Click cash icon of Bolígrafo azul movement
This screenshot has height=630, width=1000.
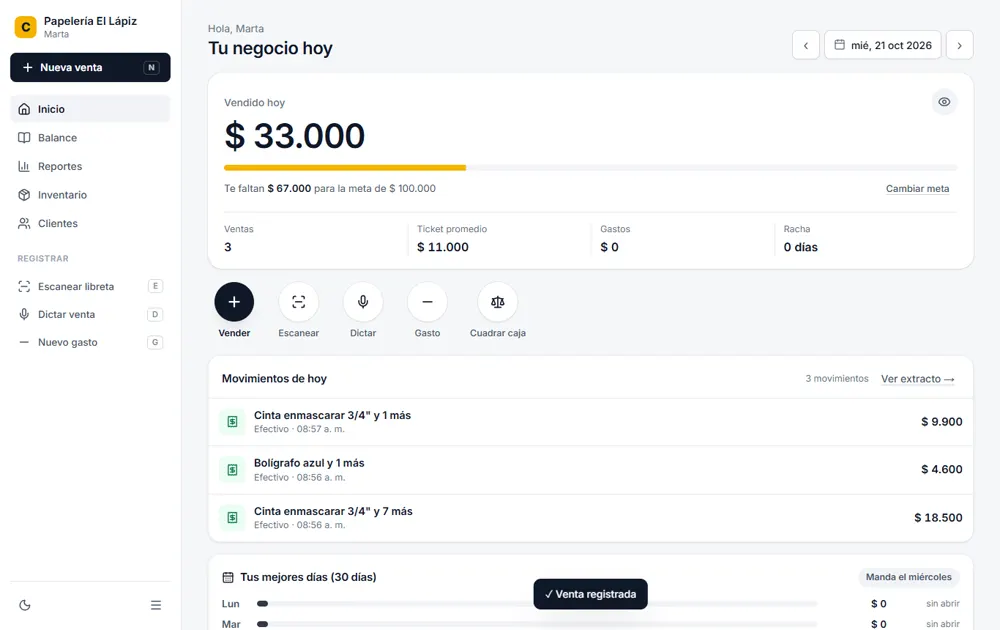pyautogui.click(x=232, y=469)
